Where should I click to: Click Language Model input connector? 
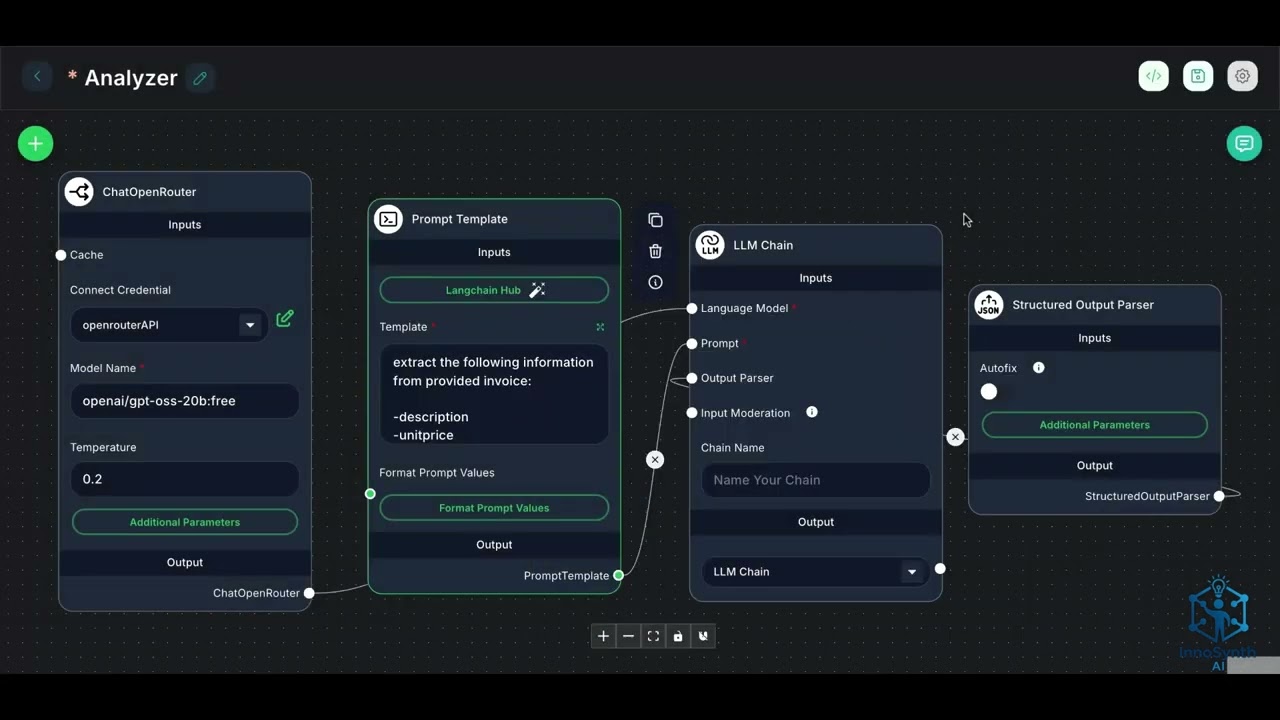pyautogui.click(x=692, y=308)
